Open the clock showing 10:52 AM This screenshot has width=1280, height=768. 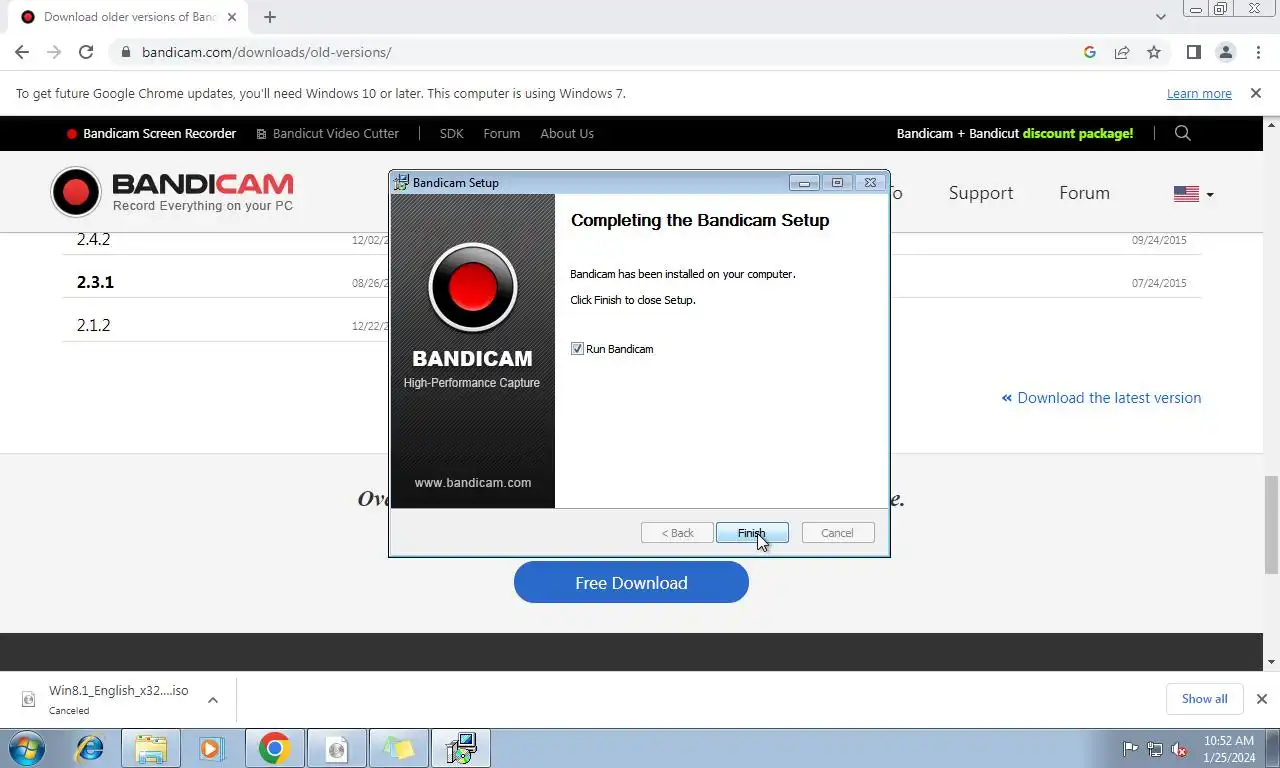click(x=1229, y=748)
